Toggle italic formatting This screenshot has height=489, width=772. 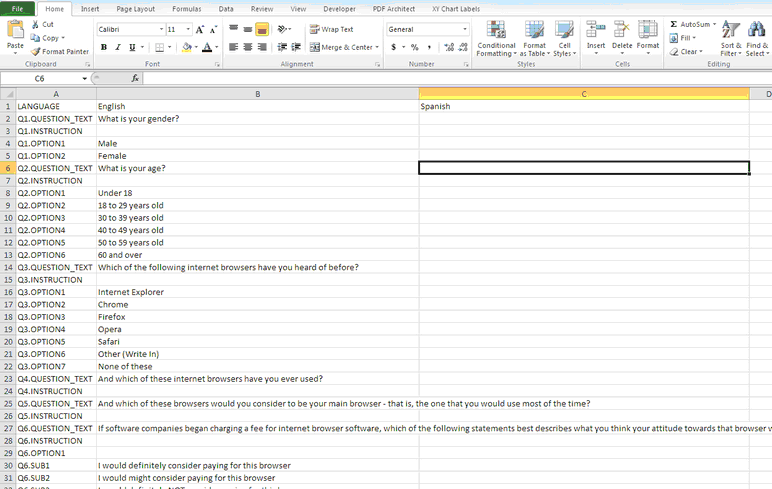click(118, 47)
